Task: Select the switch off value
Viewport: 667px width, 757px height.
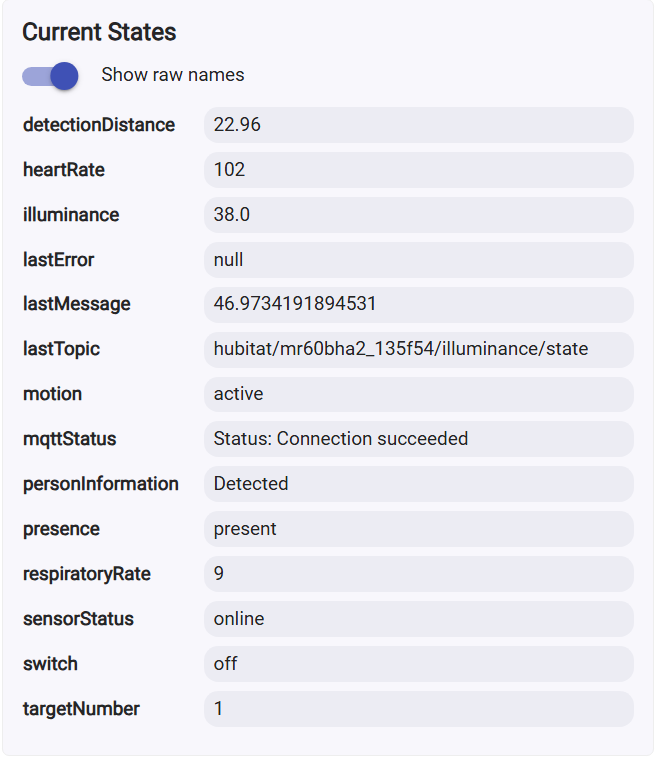Action: pyautogui.click(x=418, y=664)
